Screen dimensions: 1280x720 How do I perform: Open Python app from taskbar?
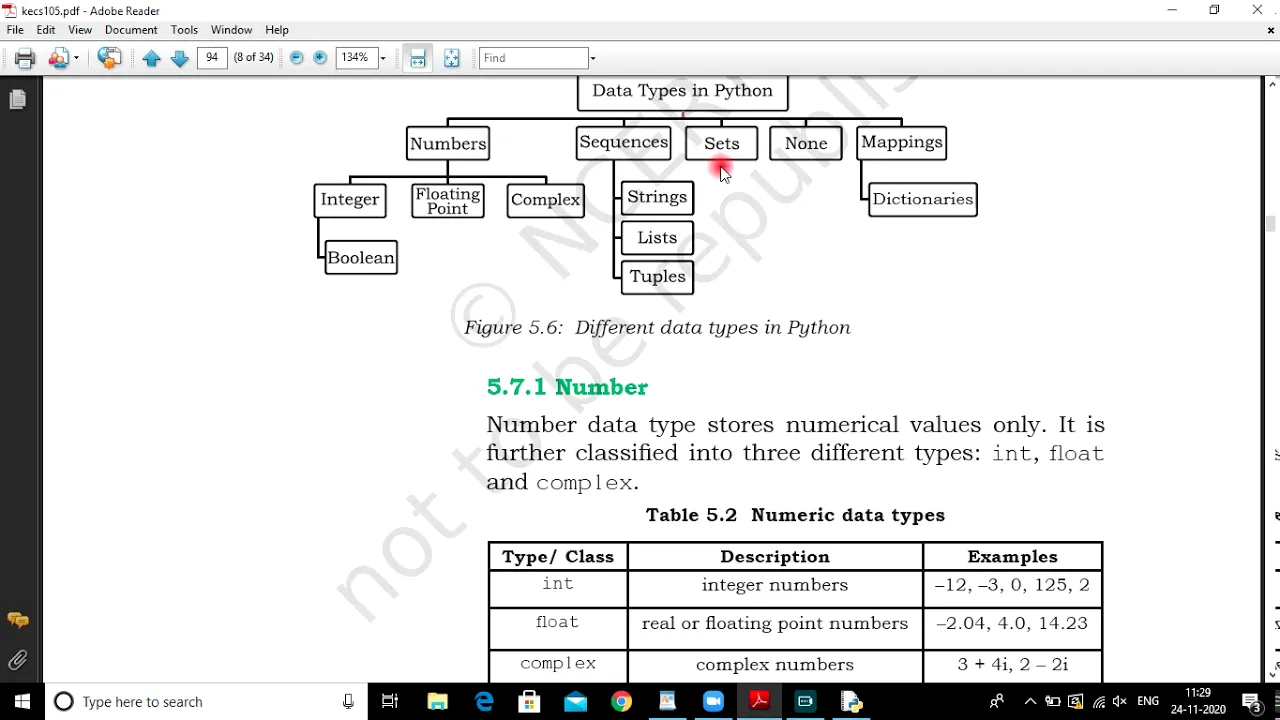coord(851,702)
